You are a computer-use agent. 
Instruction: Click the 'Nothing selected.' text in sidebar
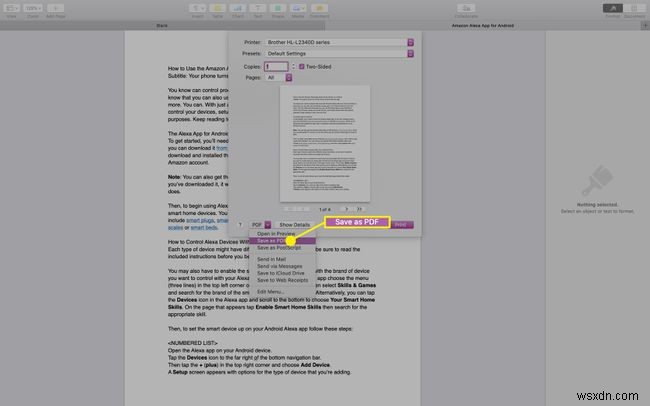pyautogui.click(x=597, y=205)
